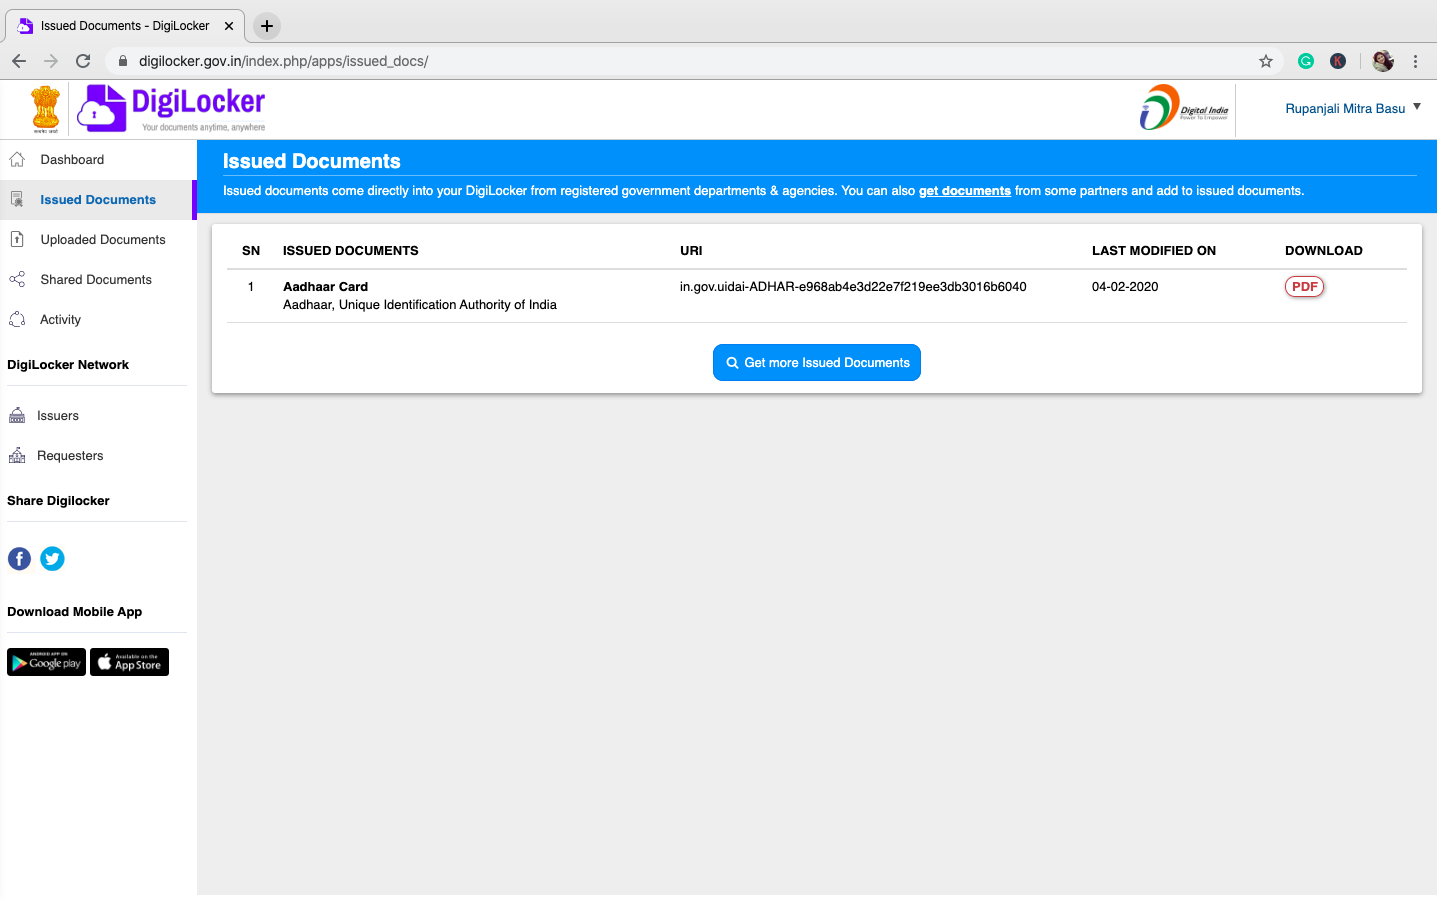Image resolution: width=1437 pixels, height=900 pixels.
Task: Click the browser forward arrow
Action: coord(51,61)
